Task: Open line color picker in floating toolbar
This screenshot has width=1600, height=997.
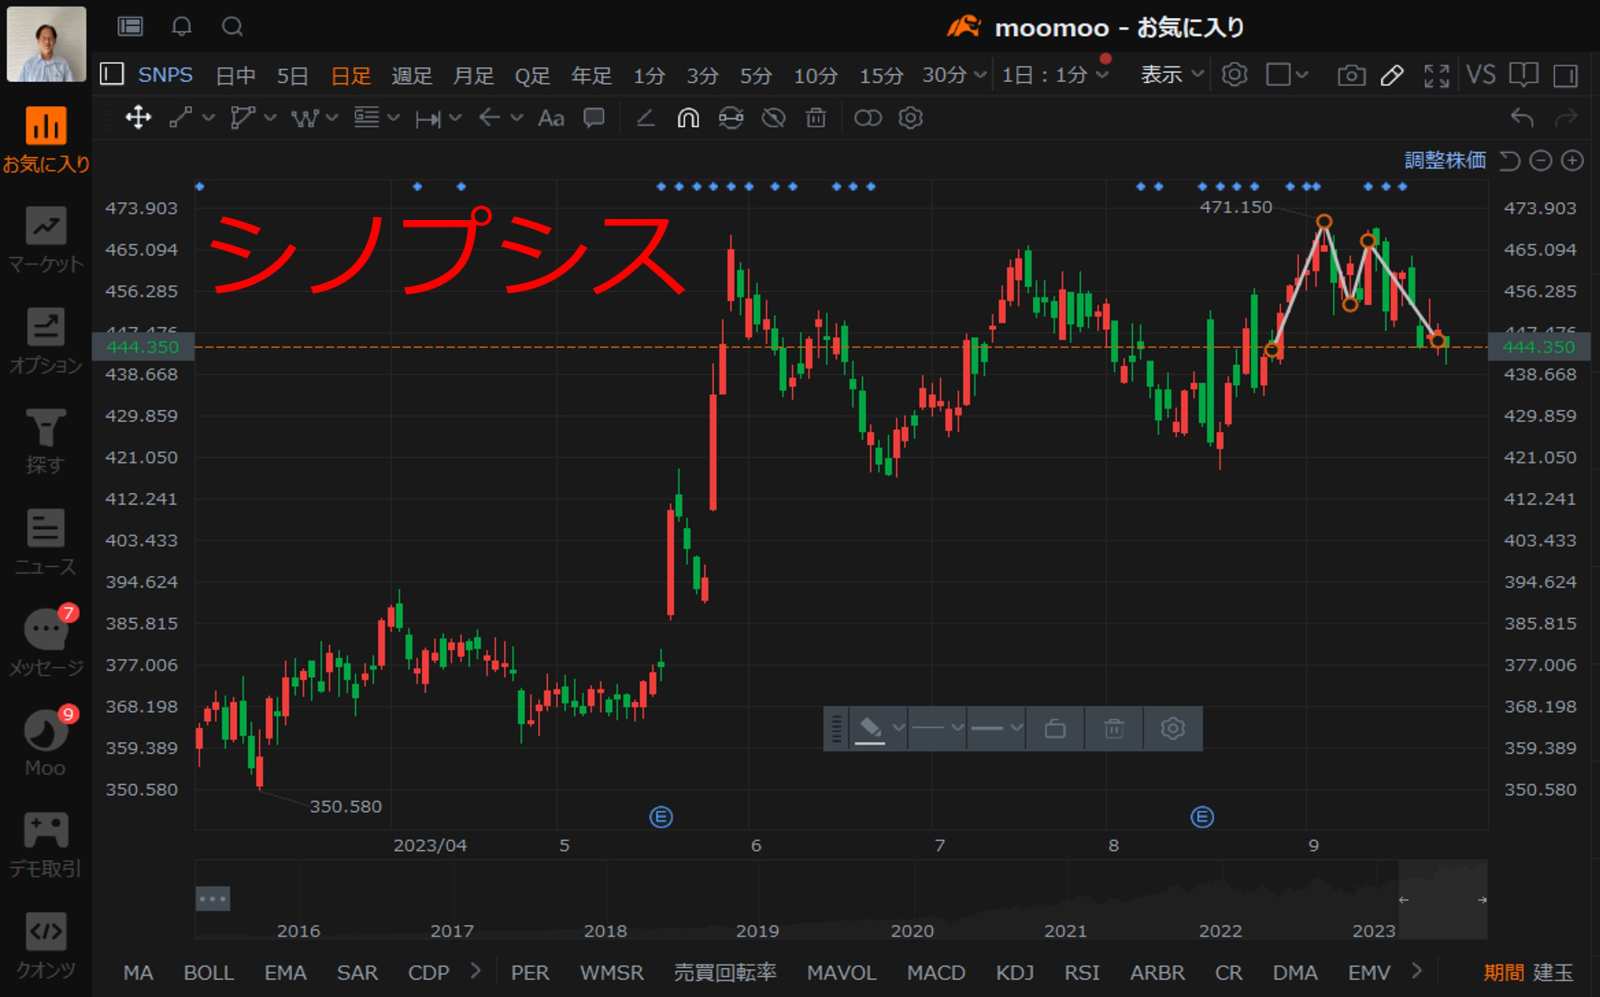Action: pyautogui.click(x=879, y=728)
